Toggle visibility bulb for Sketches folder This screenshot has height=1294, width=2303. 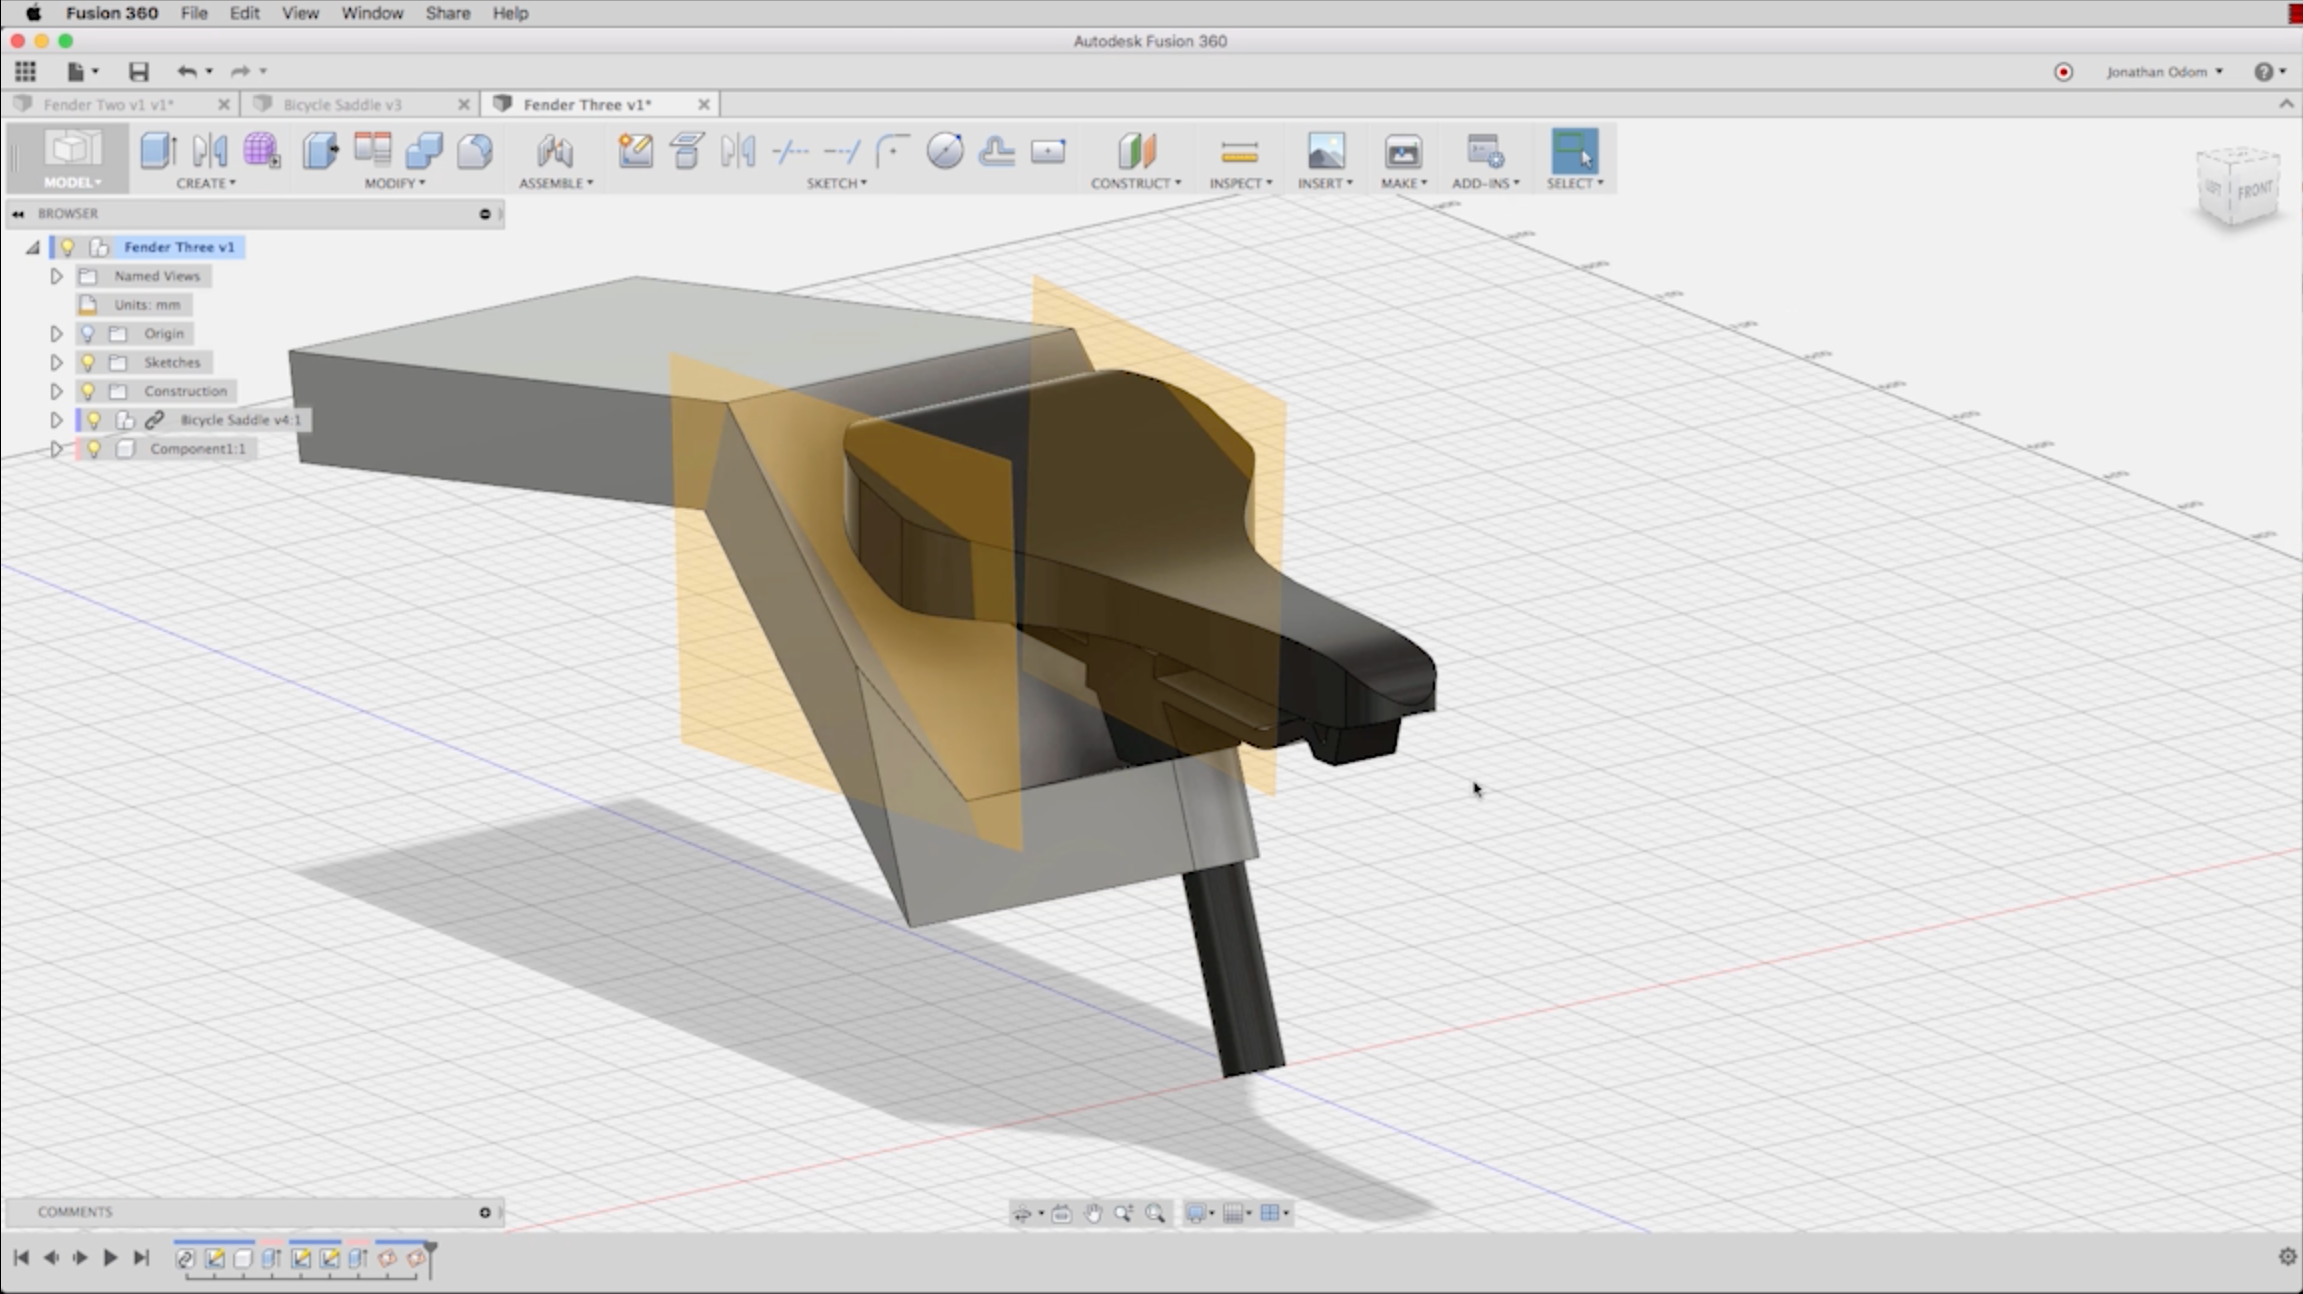tap(88, 362)
